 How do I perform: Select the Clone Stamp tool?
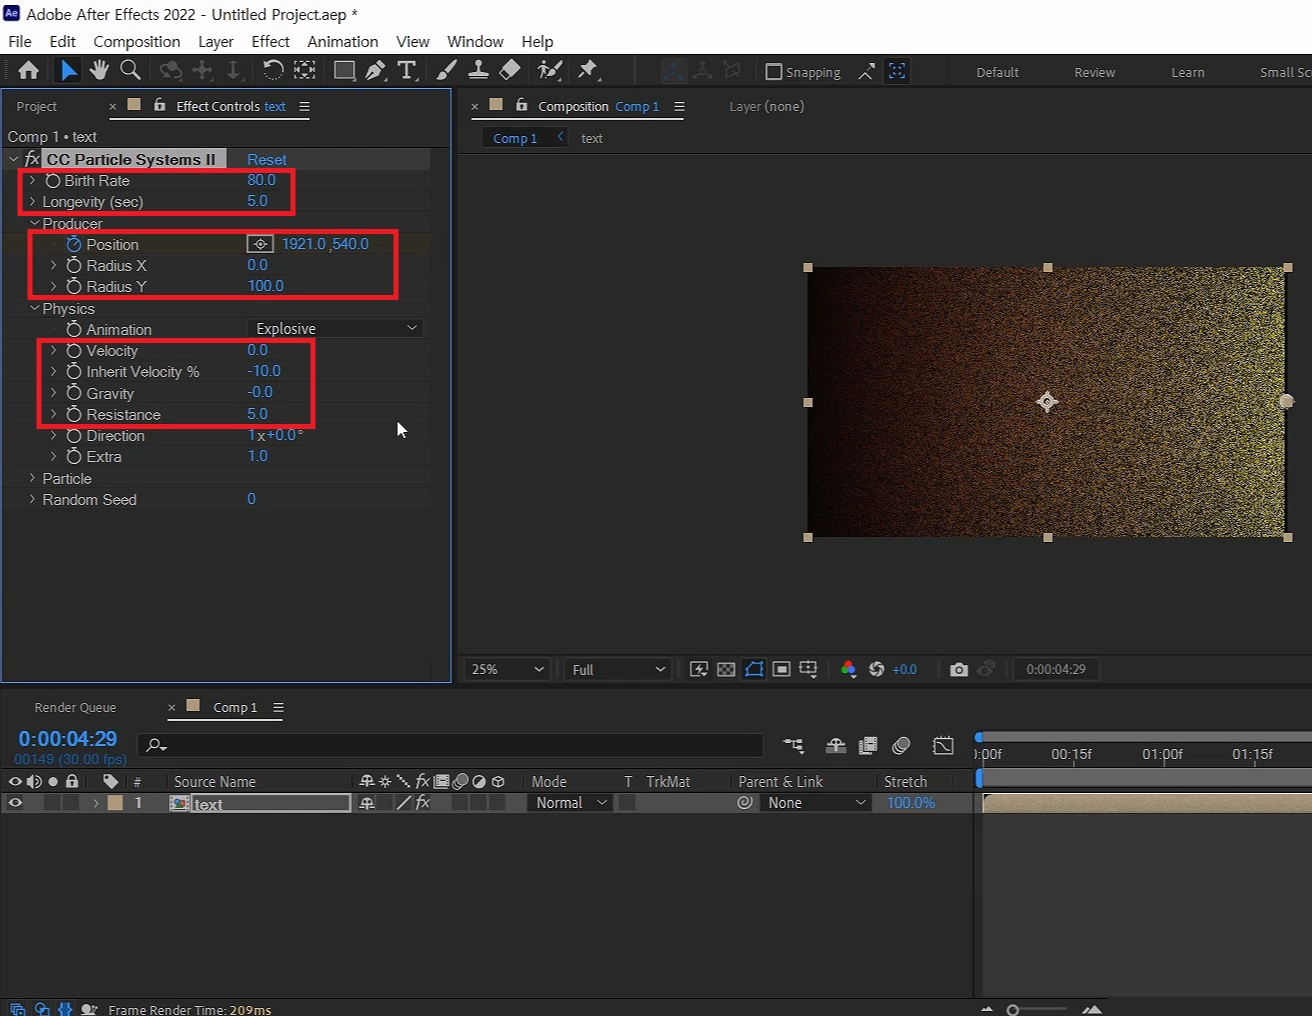point(479,70)
